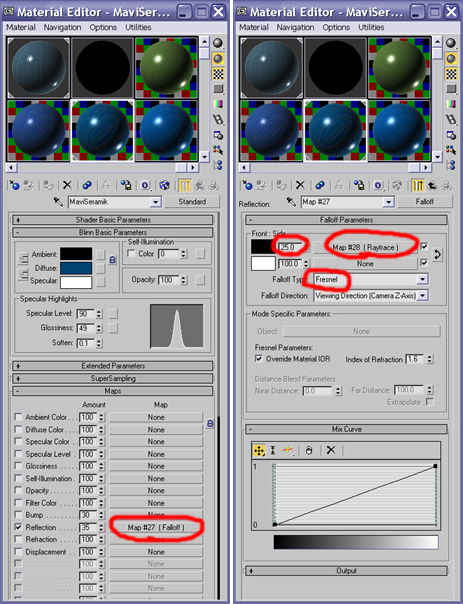463x604 pixels.
Task: Enable Ambient Color map checkbox
Action: click(18, 417)
